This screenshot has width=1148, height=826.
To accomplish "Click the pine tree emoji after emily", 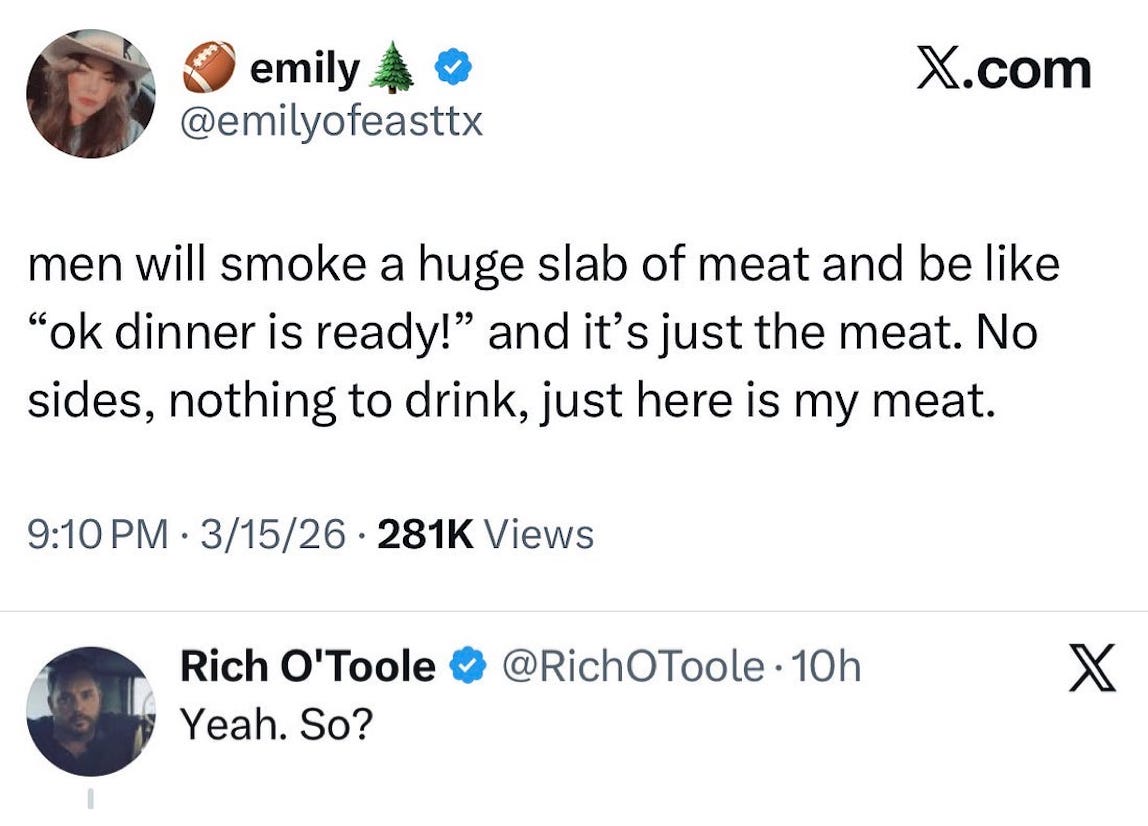I will coord(393,70).
